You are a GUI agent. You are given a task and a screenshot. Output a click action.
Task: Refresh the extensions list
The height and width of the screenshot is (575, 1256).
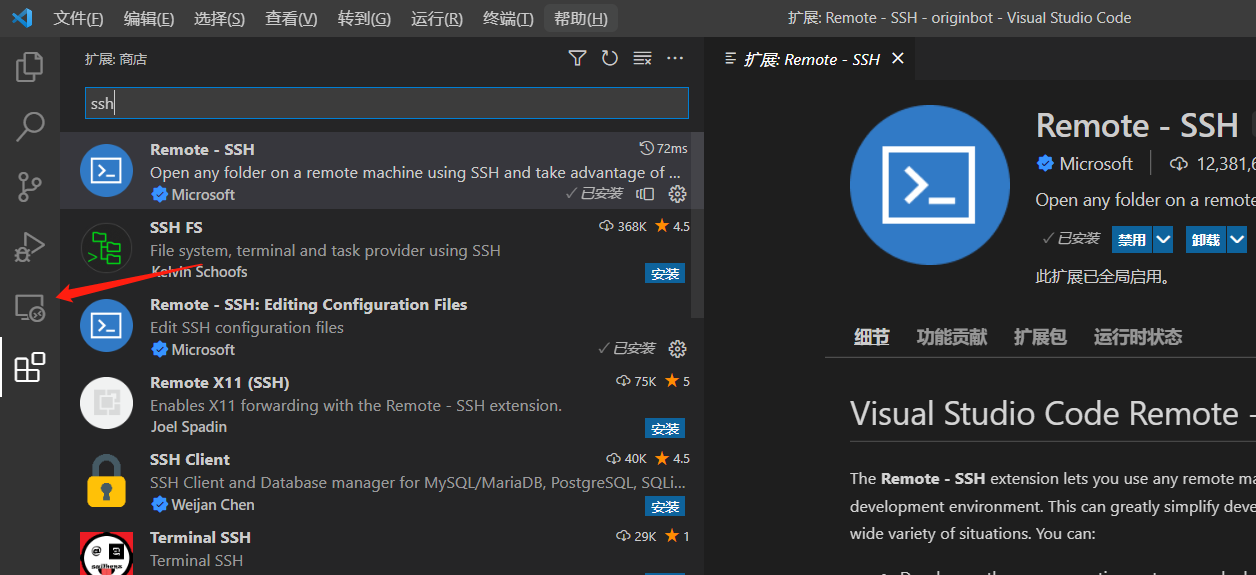(610, 59)
